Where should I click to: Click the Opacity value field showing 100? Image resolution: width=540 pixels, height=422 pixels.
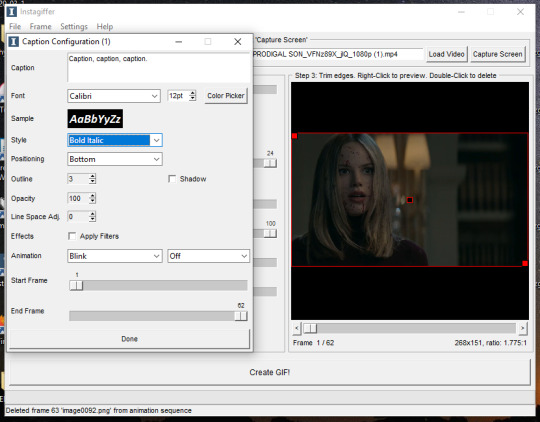pos(78,198)
